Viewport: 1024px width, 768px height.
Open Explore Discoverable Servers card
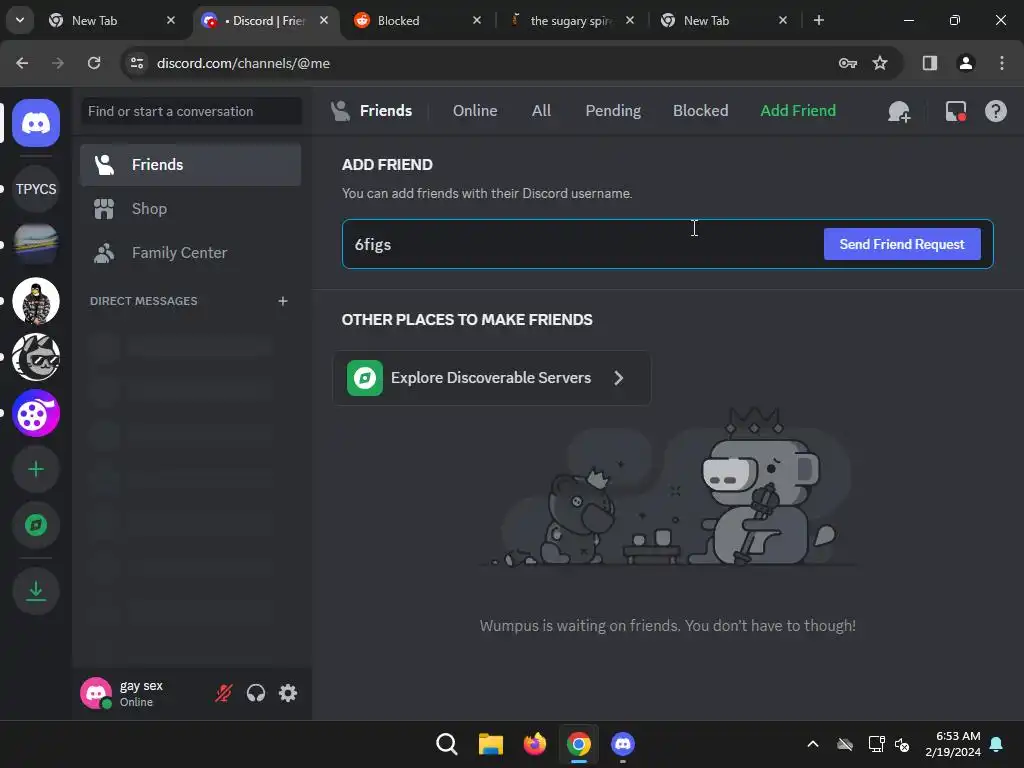pyautogui.click(x=492, y=378)
